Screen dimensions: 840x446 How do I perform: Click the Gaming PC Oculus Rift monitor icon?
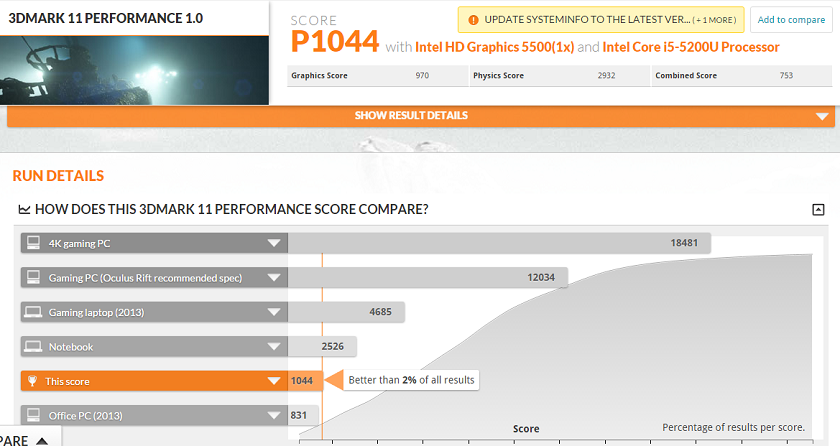(33, 277)
